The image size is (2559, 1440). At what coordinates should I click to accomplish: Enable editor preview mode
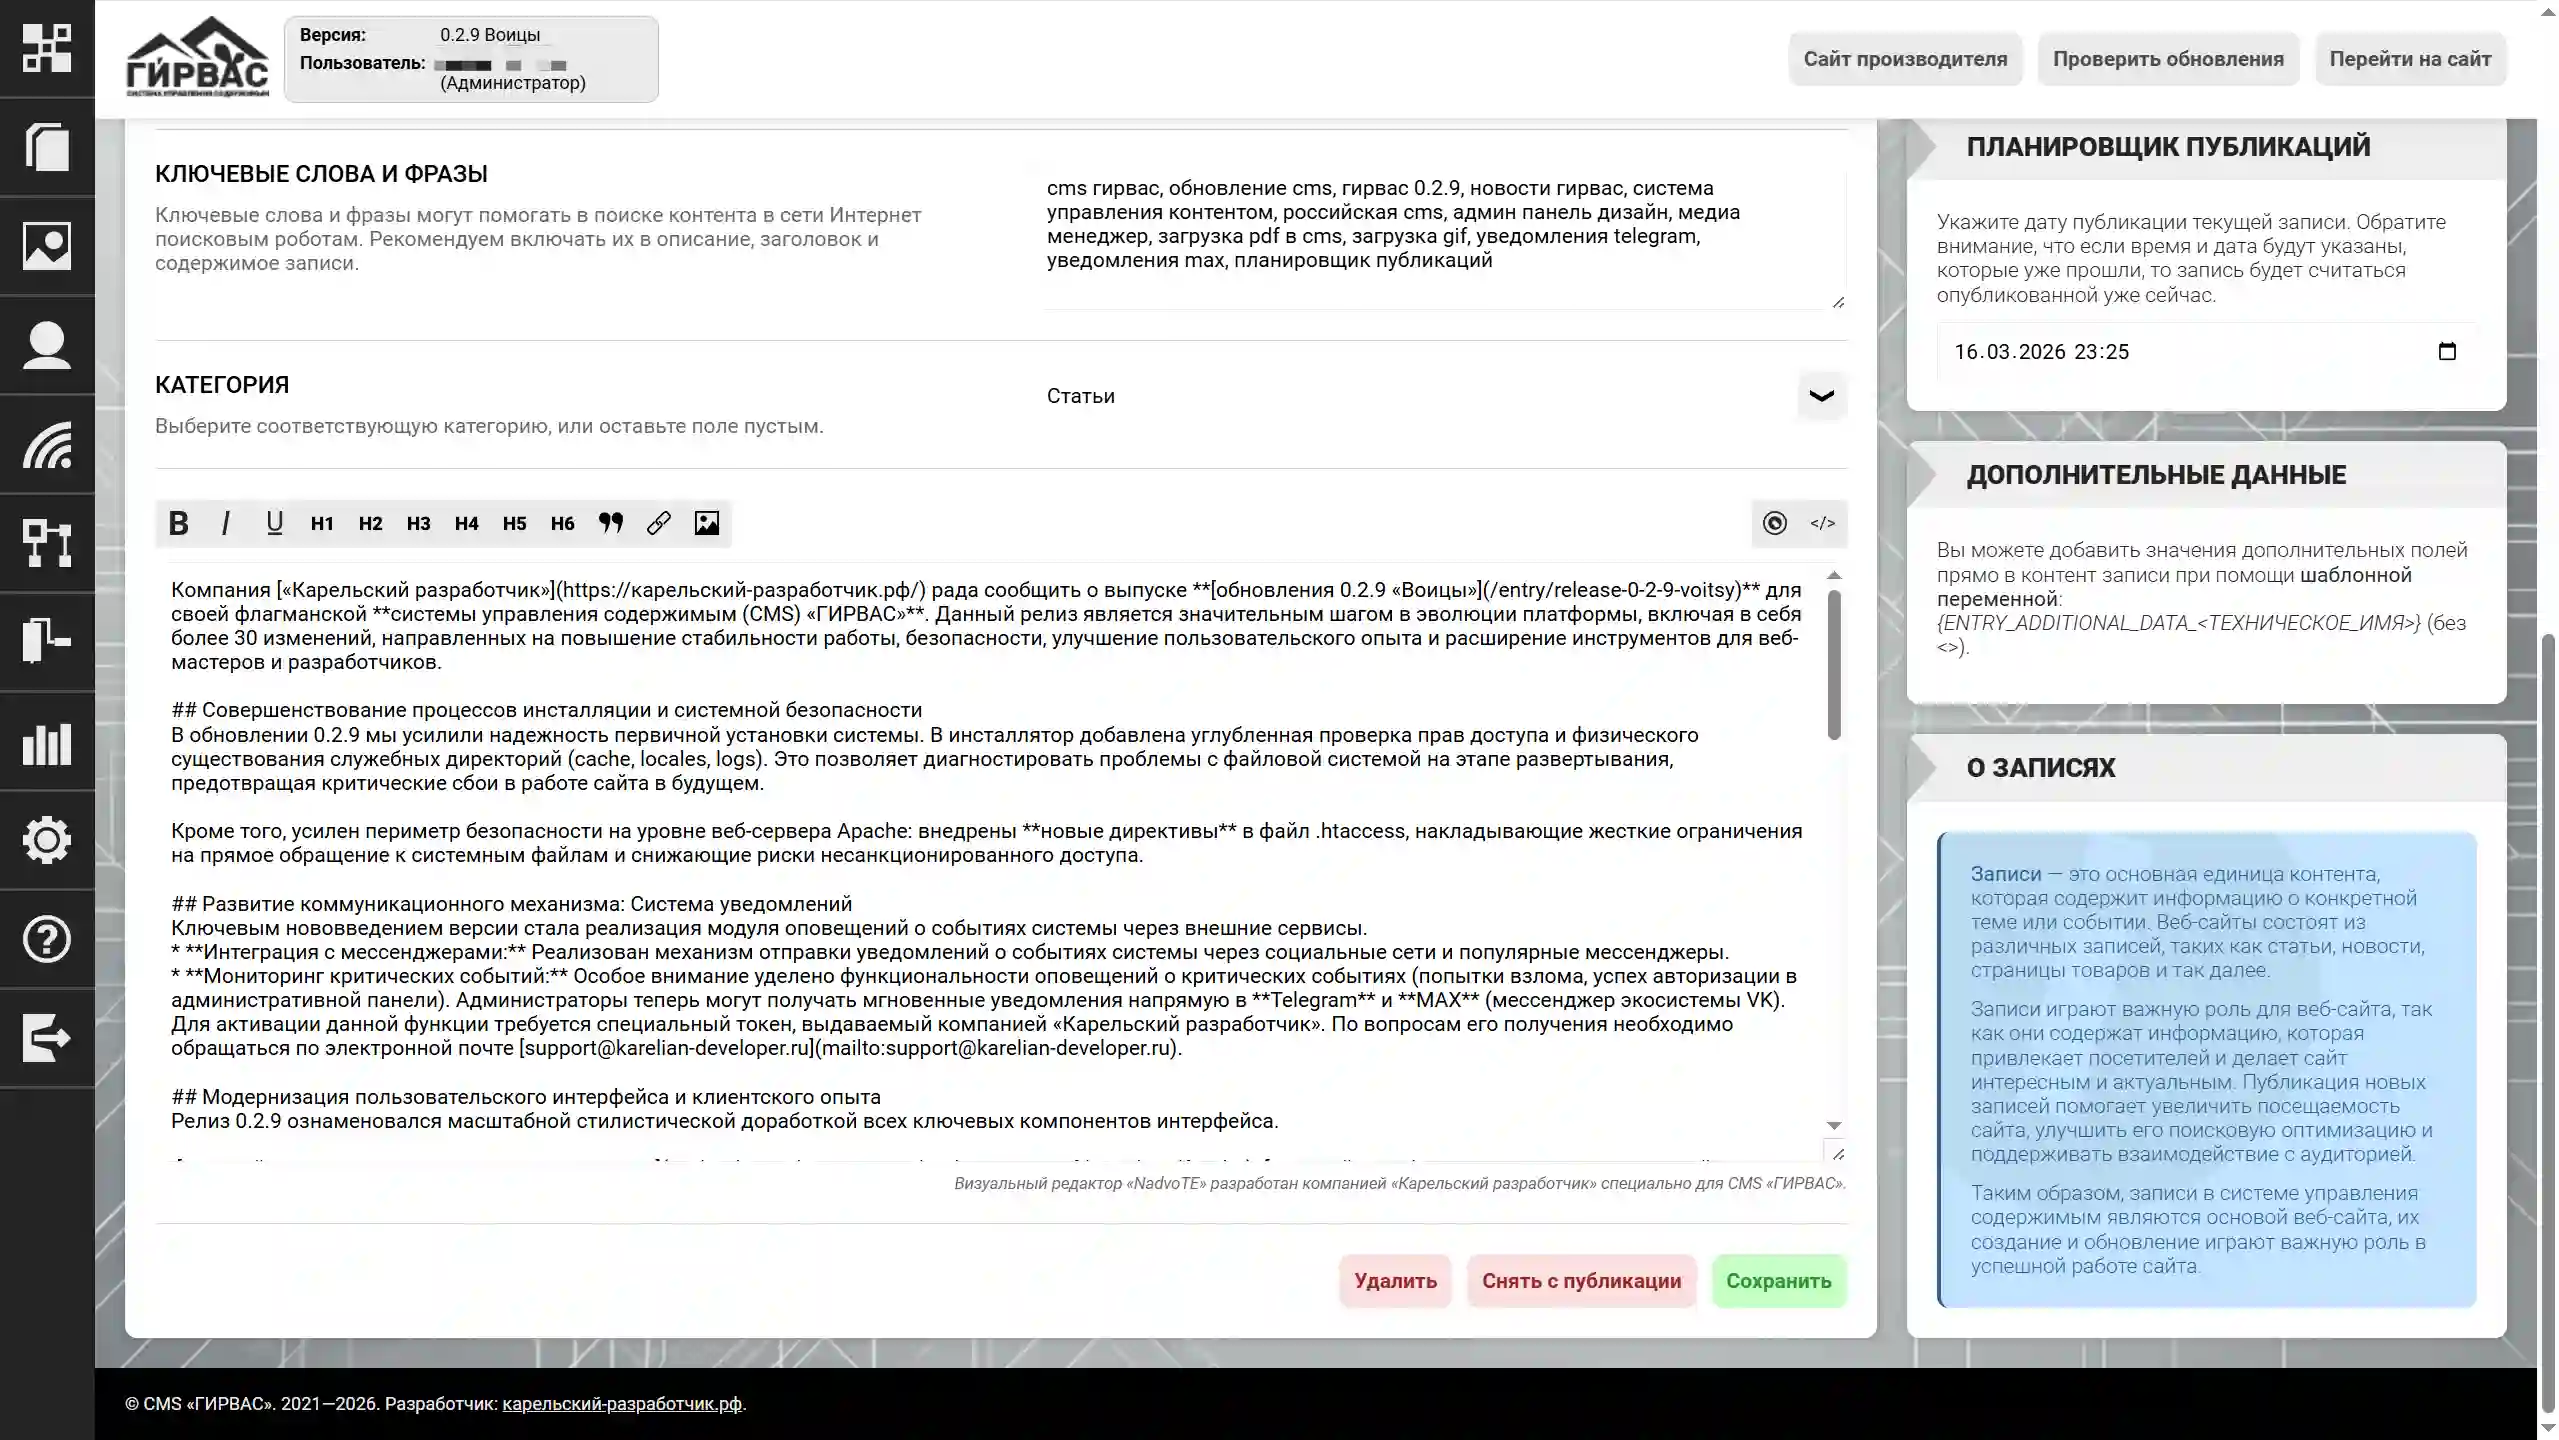click(x=1773, y=523)
